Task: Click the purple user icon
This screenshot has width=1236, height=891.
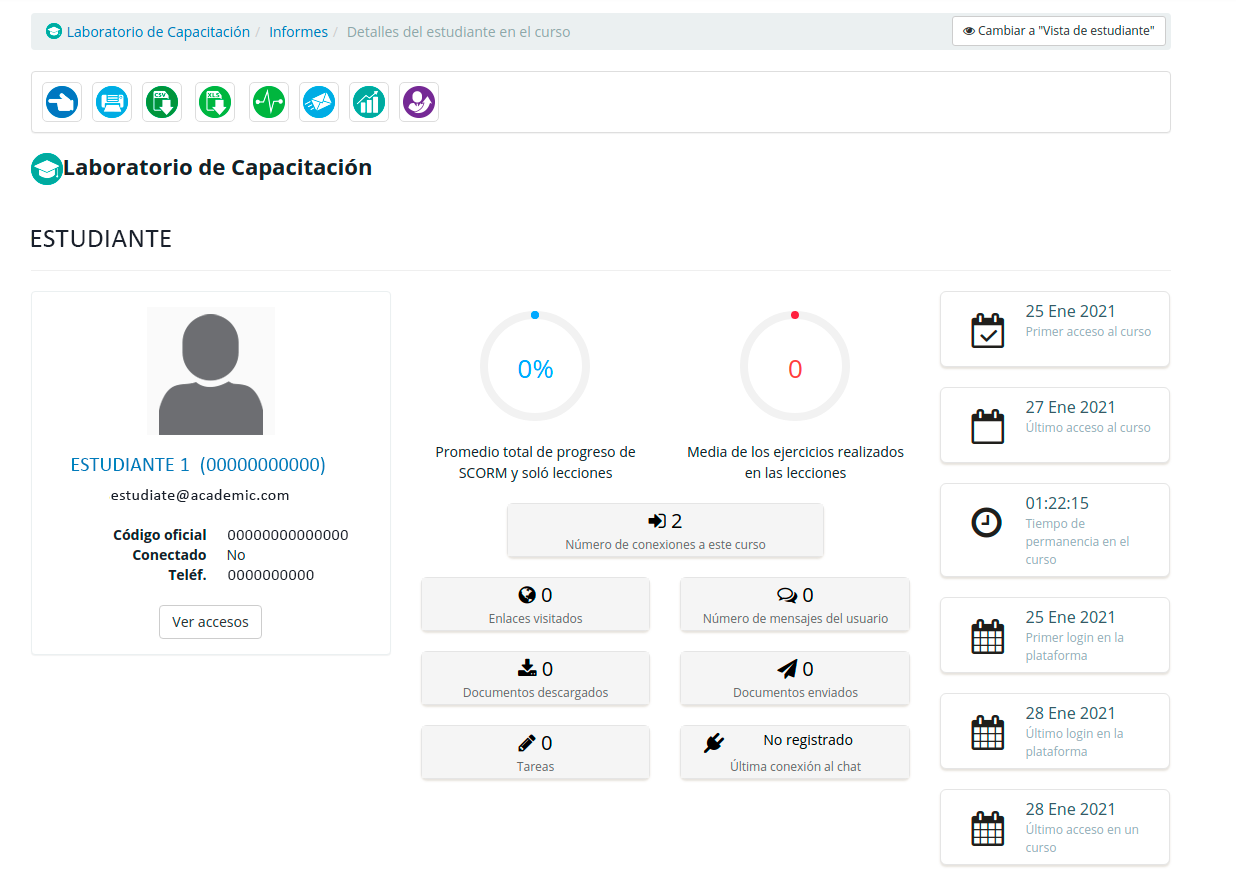Action: click(x=419, y=102)
